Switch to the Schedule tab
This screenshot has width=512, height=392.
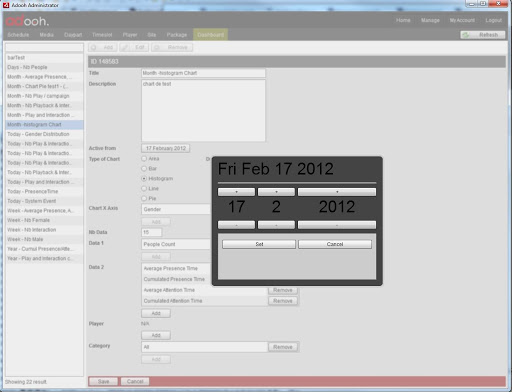pyautogui.click(x=18, y=35)
